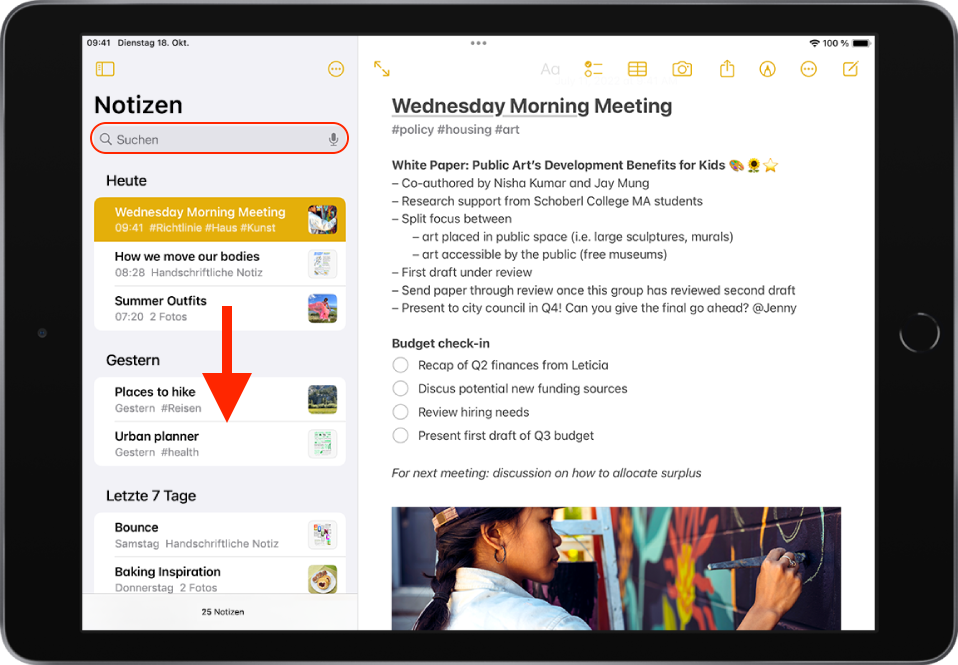
Task: Check off Discus potential new funding sources
Action: coord(400,389)
